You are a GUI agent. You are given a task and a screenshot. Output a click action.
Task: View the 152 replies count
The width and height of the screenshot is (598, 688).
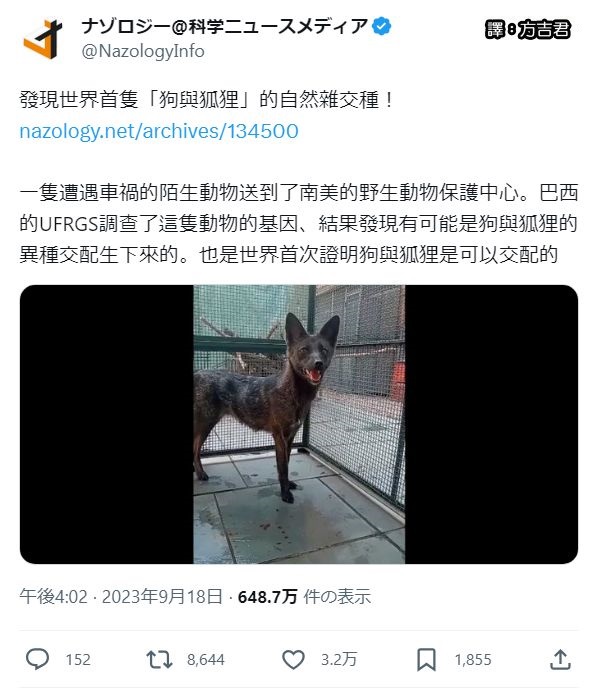[x=78, y=659]
